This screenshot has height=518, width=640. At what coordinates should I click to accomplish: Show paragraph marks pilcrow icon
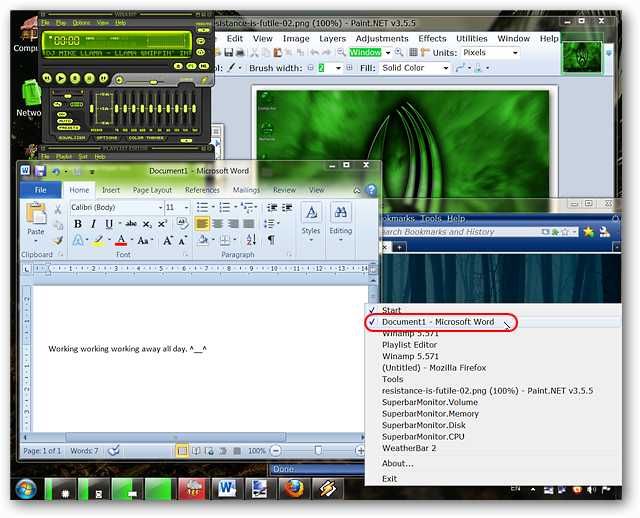coord(271,240)
